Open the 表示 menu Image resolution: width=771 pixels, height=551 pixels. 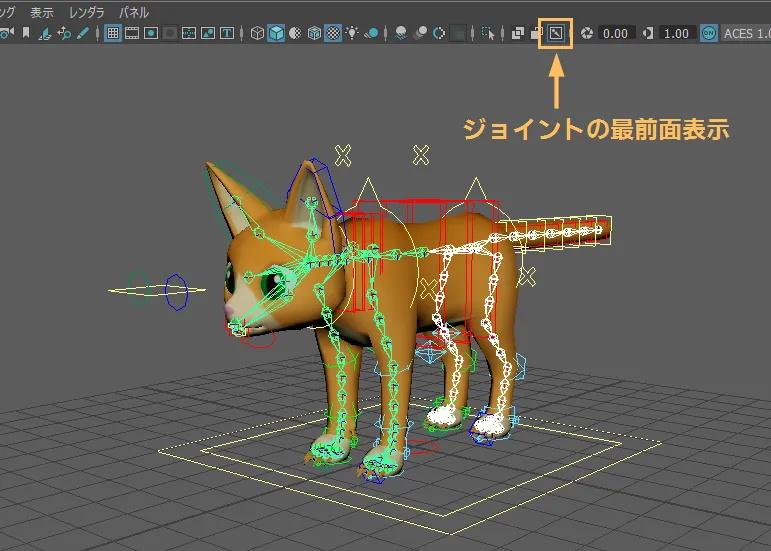point(42,12)
